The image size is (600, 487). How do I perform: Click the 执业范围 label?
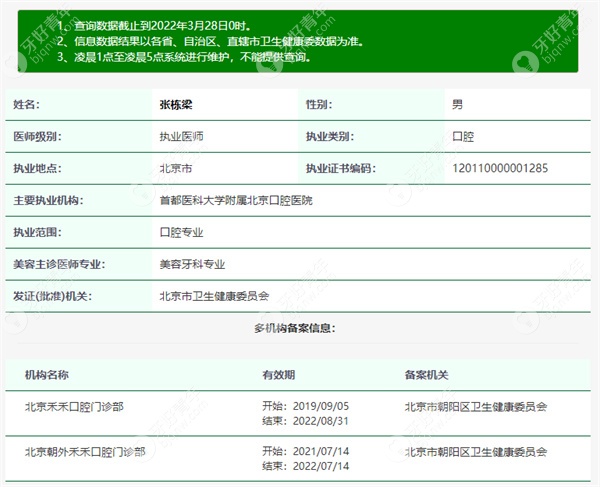tap(37, 232)
